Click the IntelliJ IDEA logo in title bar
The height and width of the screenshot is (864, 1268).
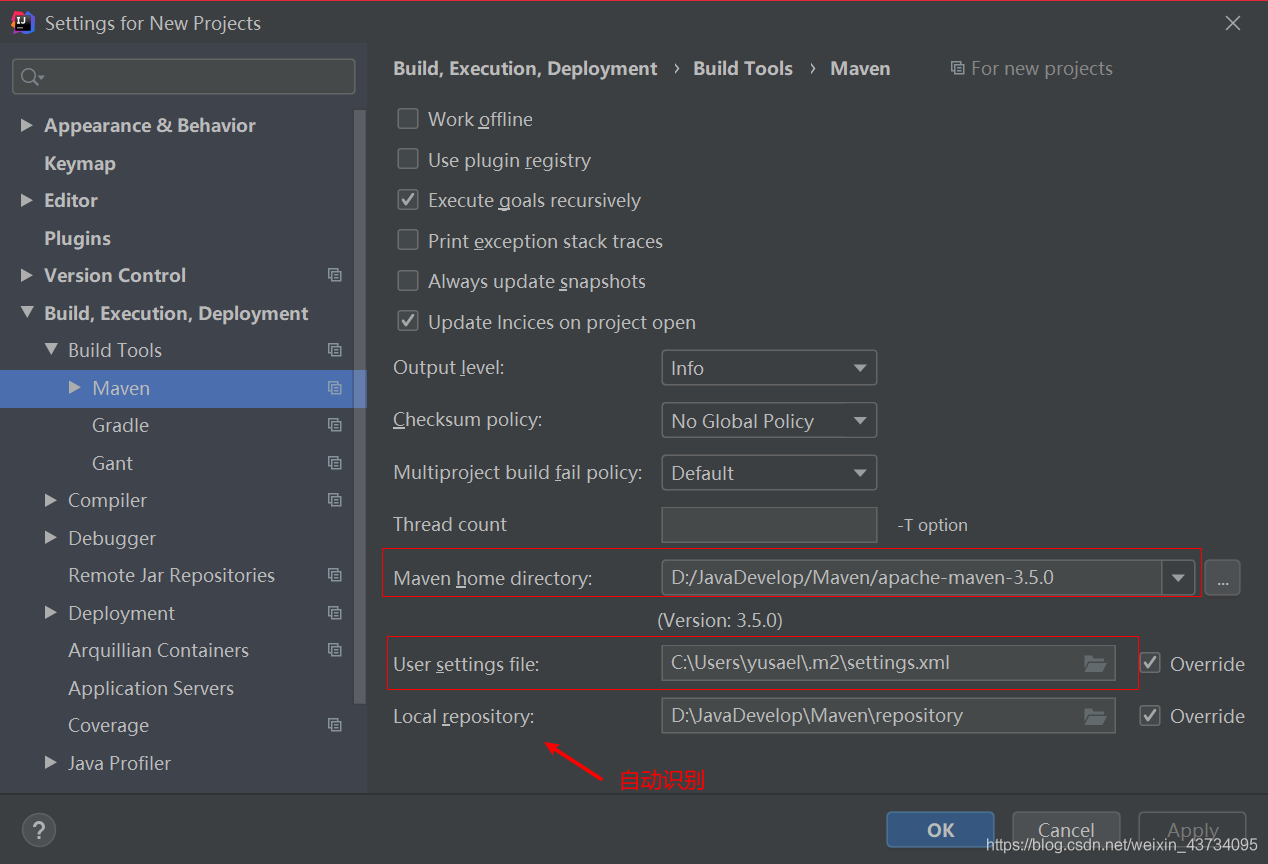[x=23, y=22]
